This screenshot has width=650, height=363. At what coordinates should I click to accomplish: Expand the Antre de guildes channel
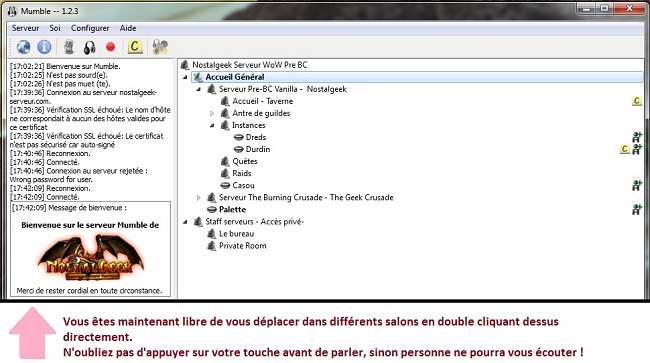[212, 113]
